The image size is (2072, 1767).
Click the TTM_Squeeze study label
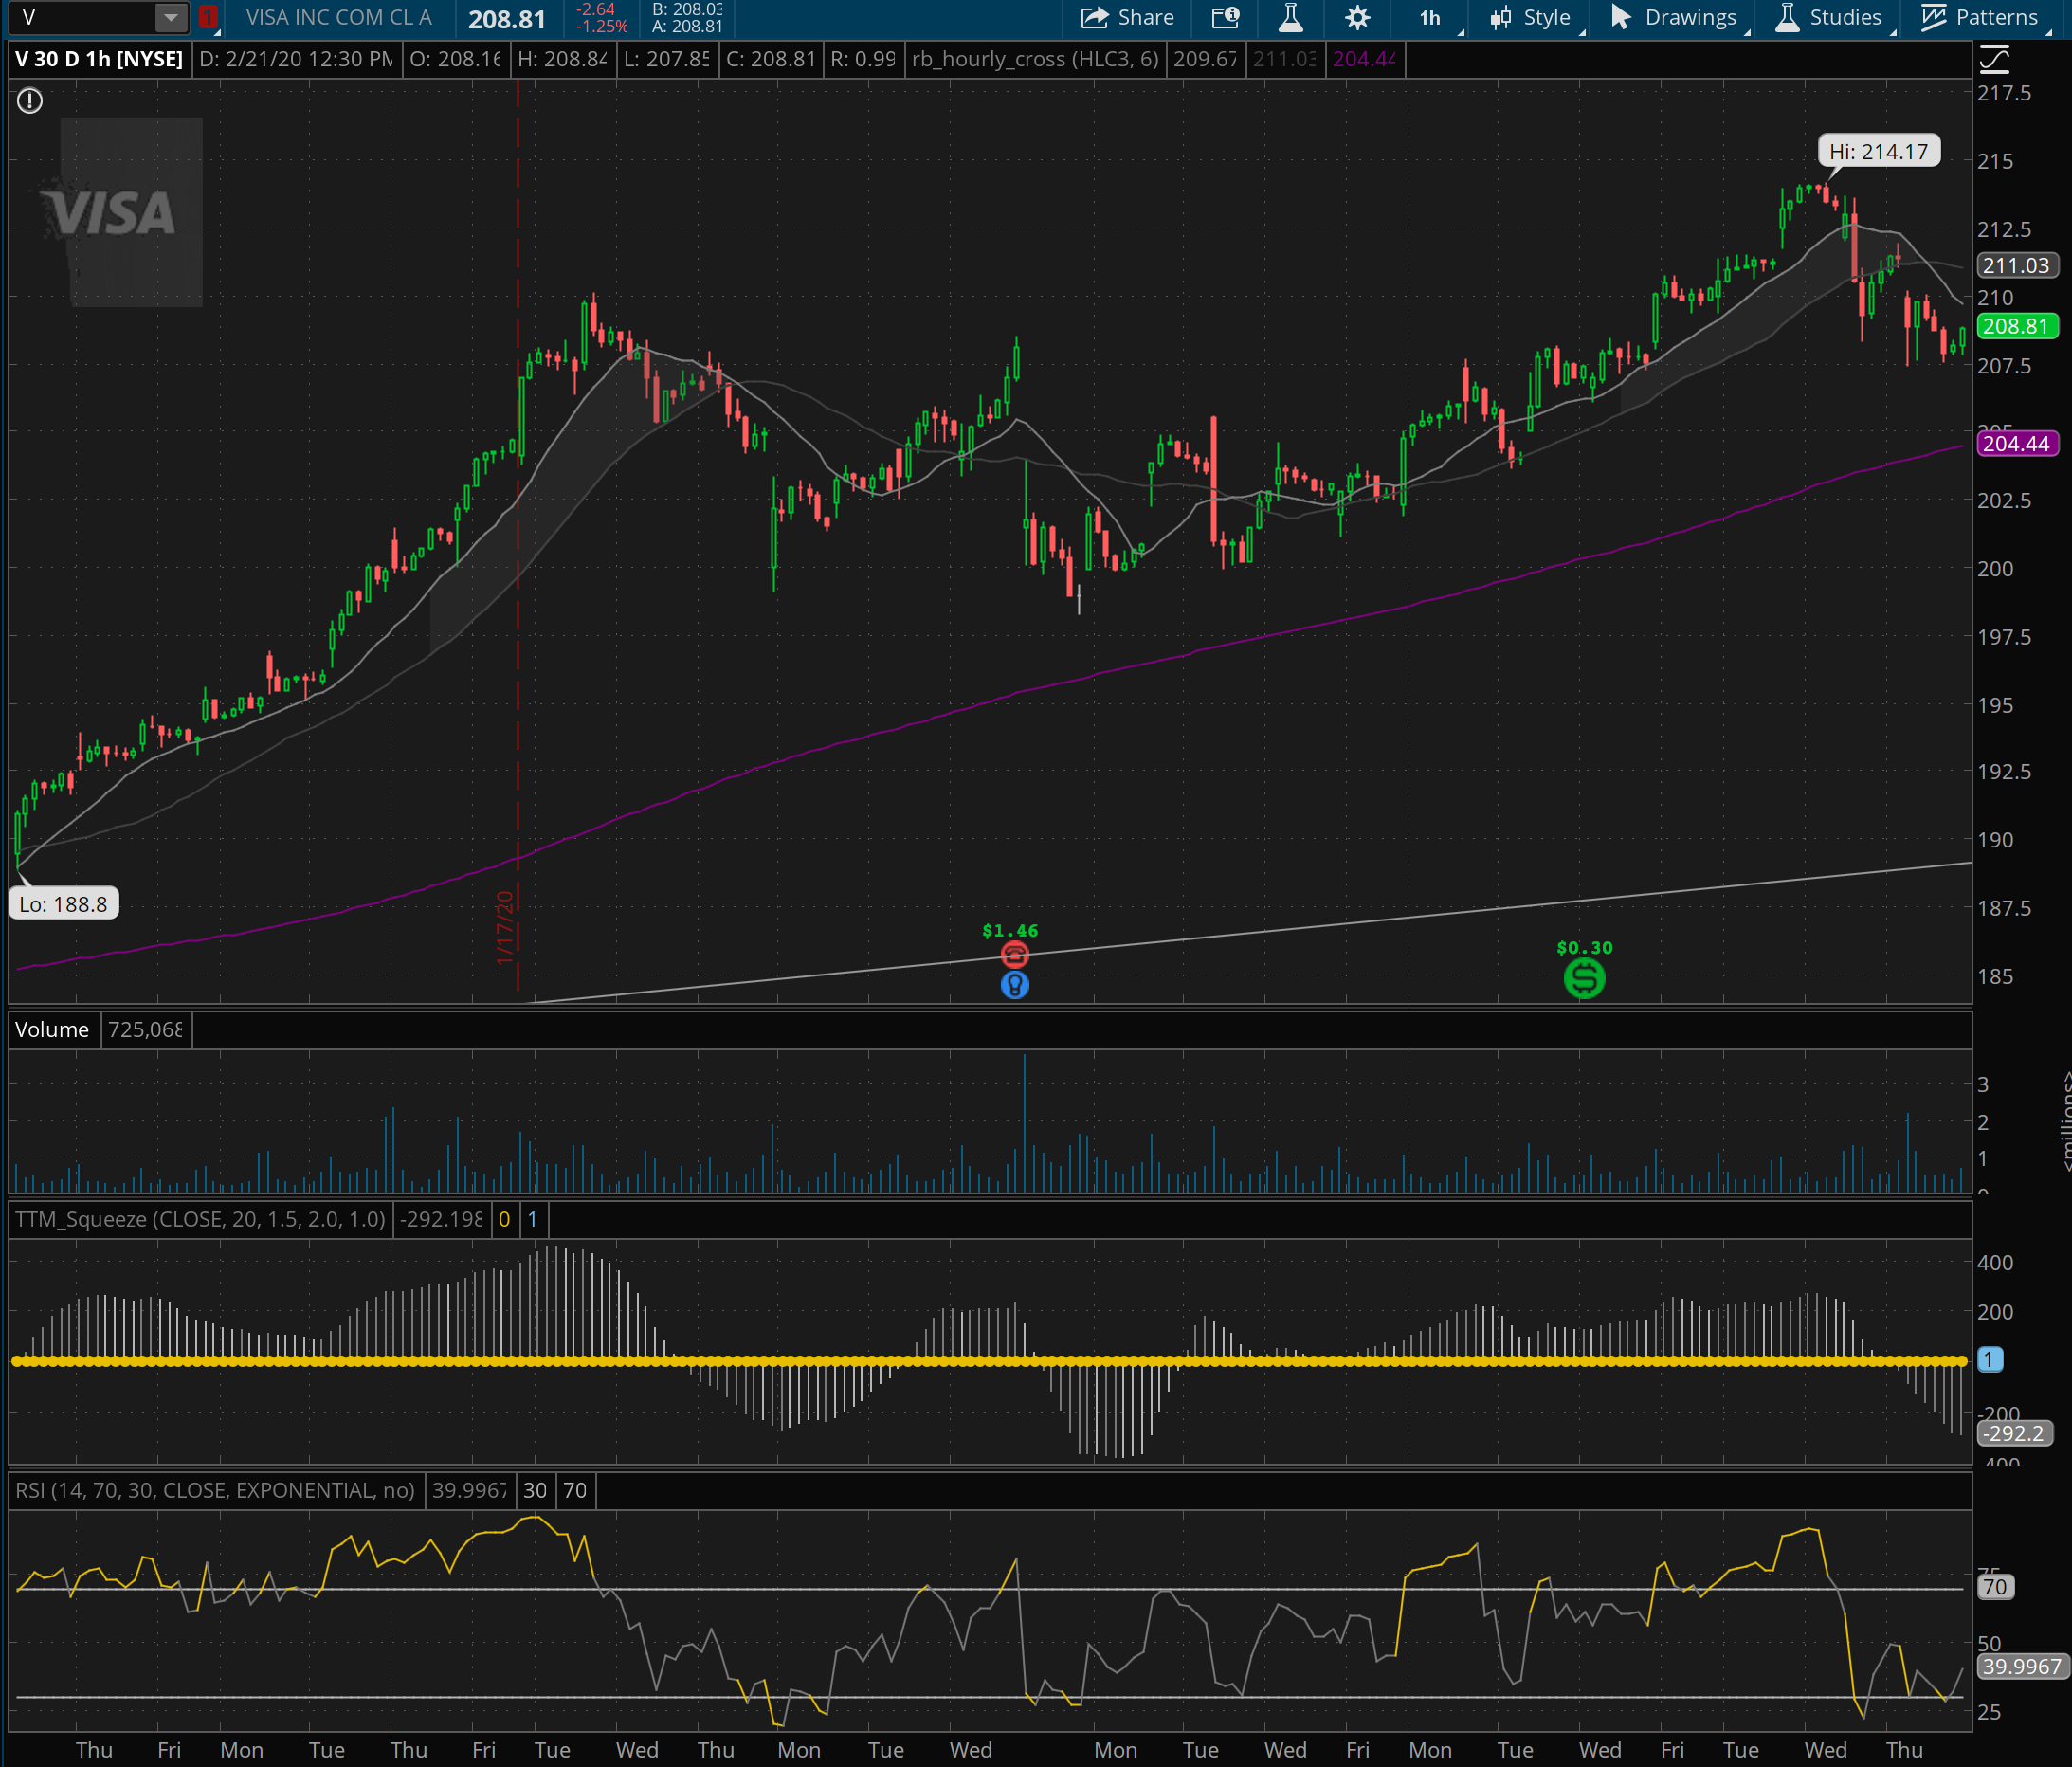pos(200,1219)
